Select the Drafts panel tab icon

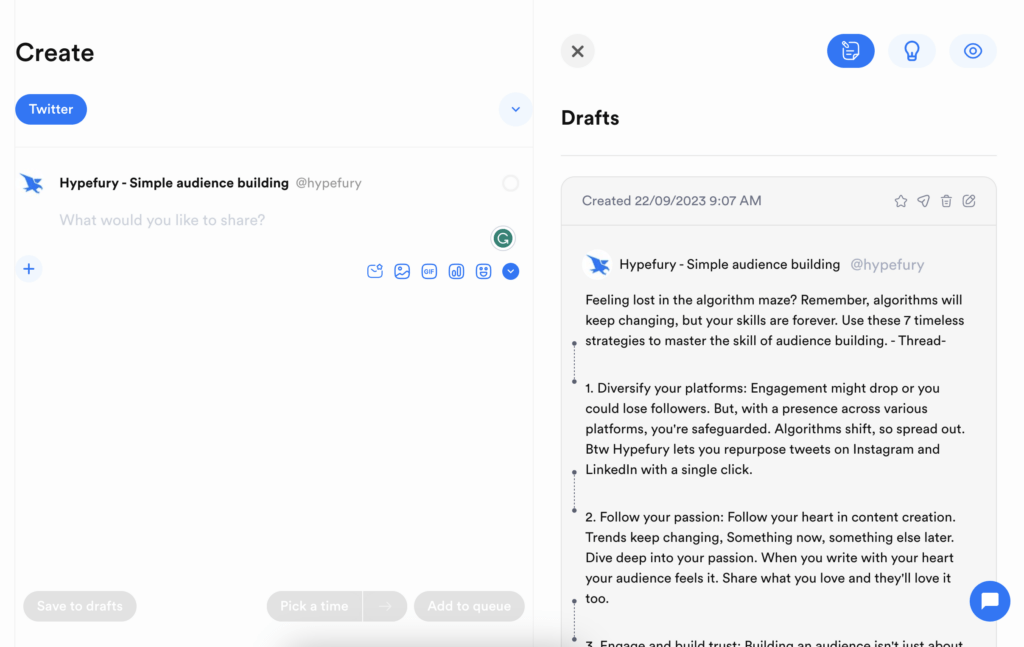[x=851, y=50]
